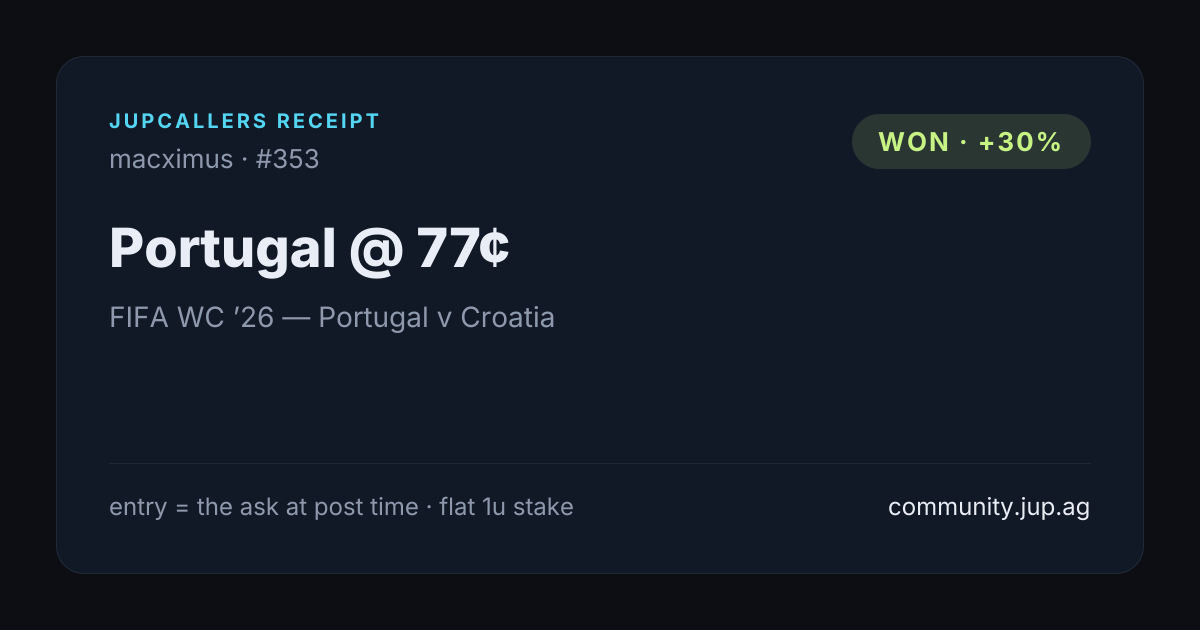Click the word Portugal in the headline

point(222,249)
